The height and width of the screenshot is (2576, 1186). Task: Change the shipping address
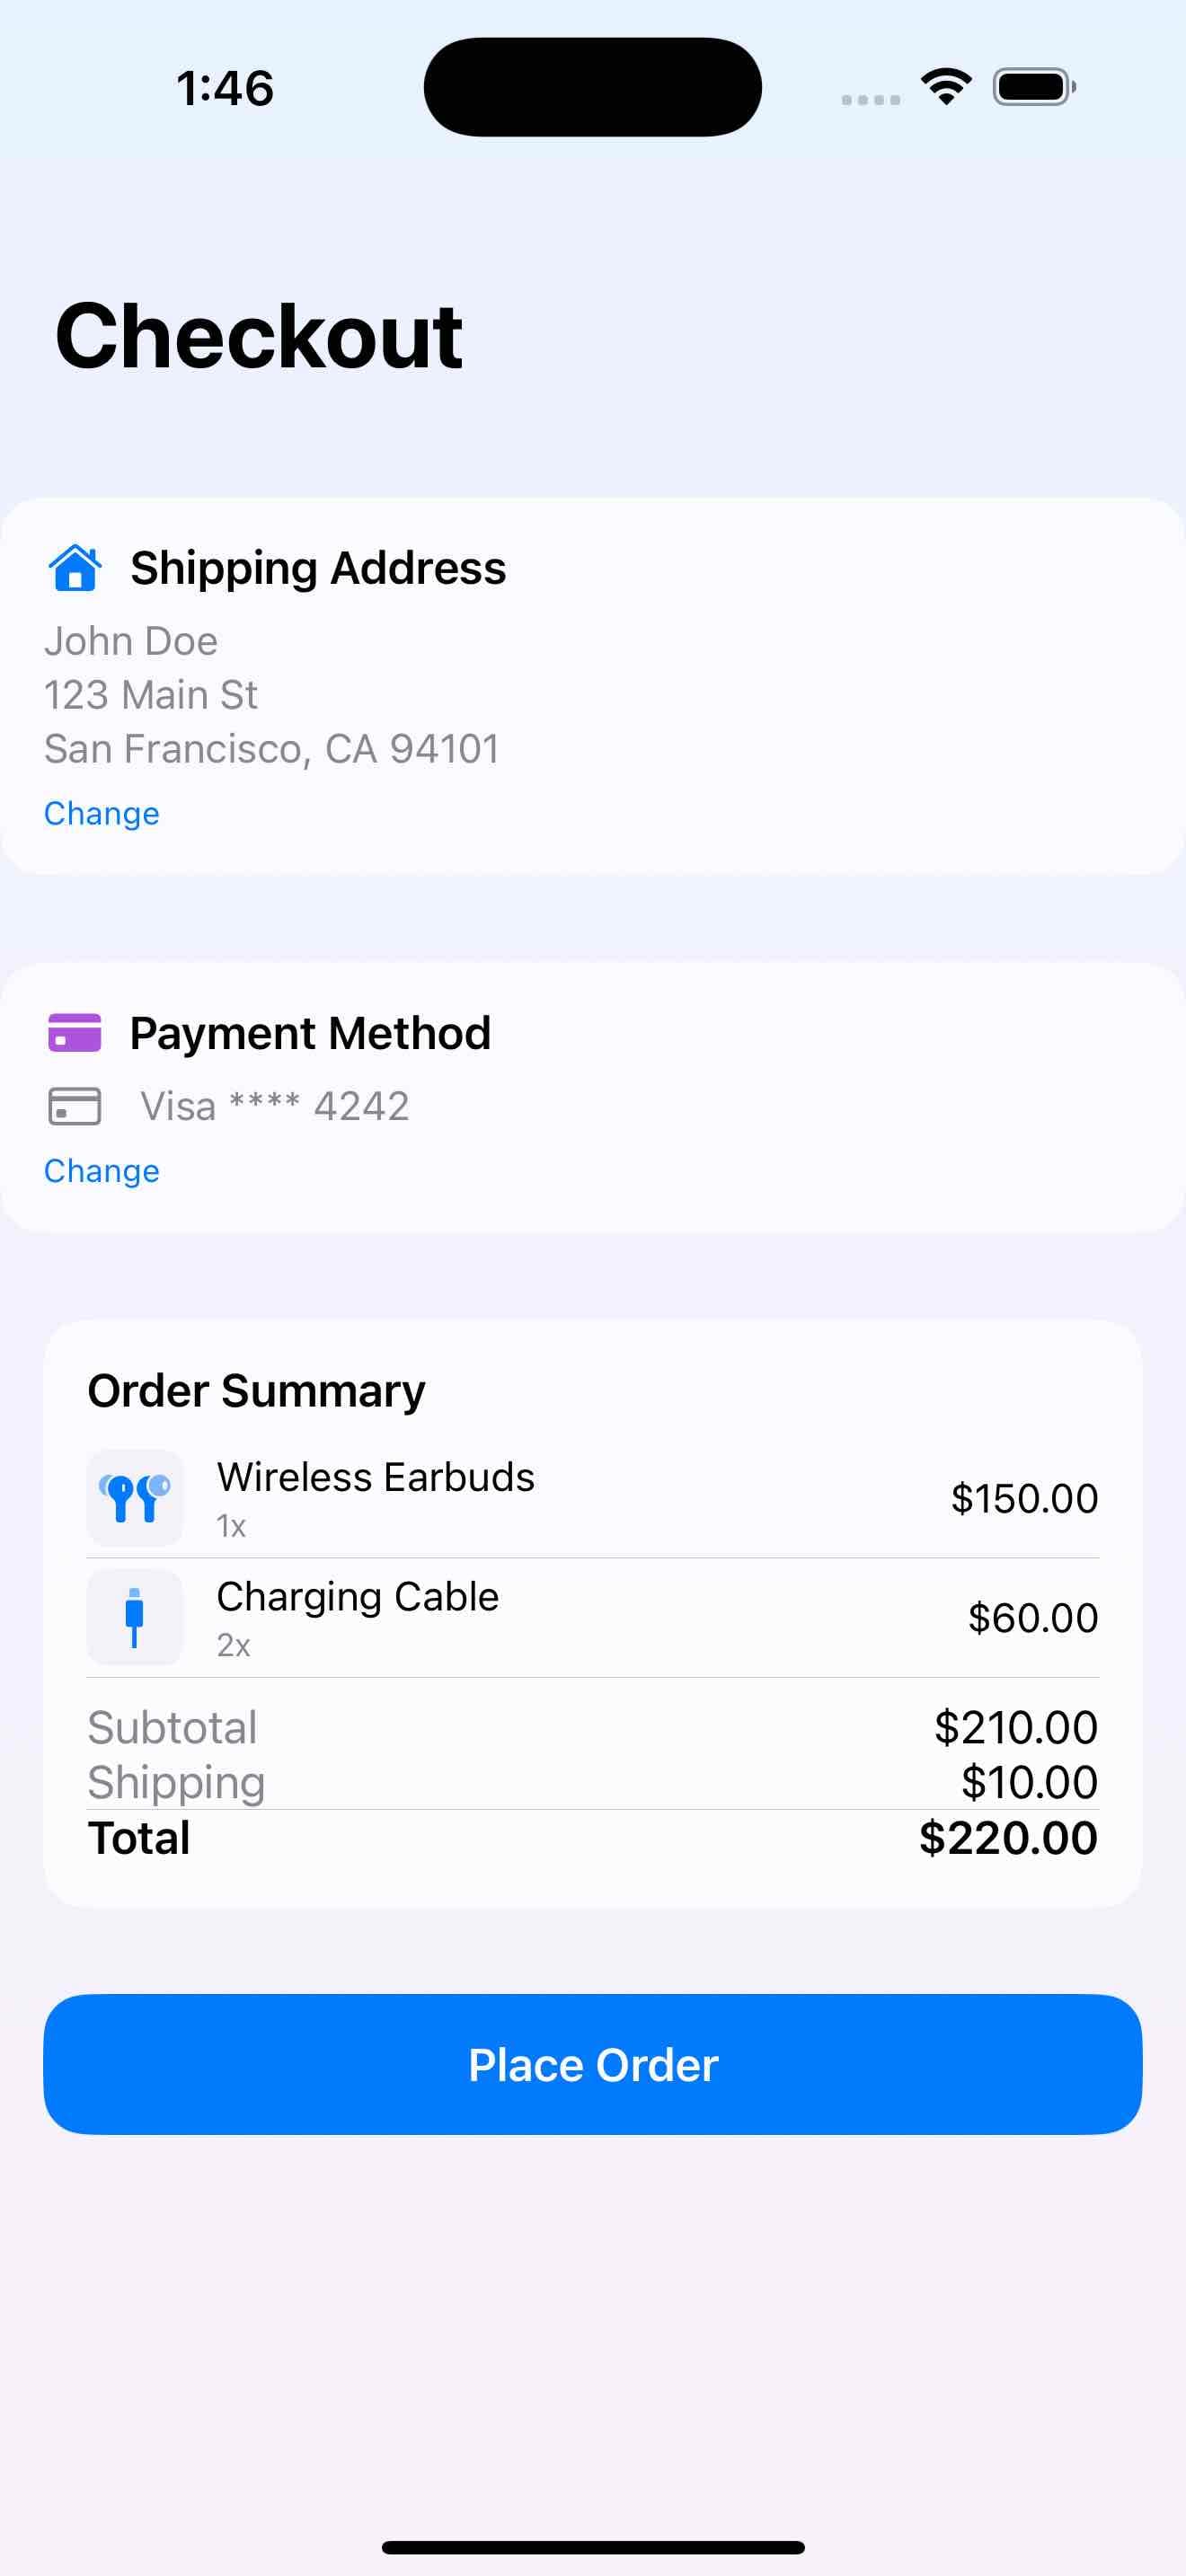coord(102,814)
